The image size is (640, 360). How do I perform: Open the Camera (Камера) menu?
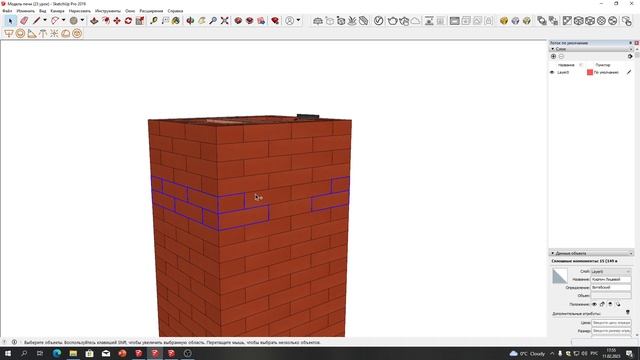point(58,11)
